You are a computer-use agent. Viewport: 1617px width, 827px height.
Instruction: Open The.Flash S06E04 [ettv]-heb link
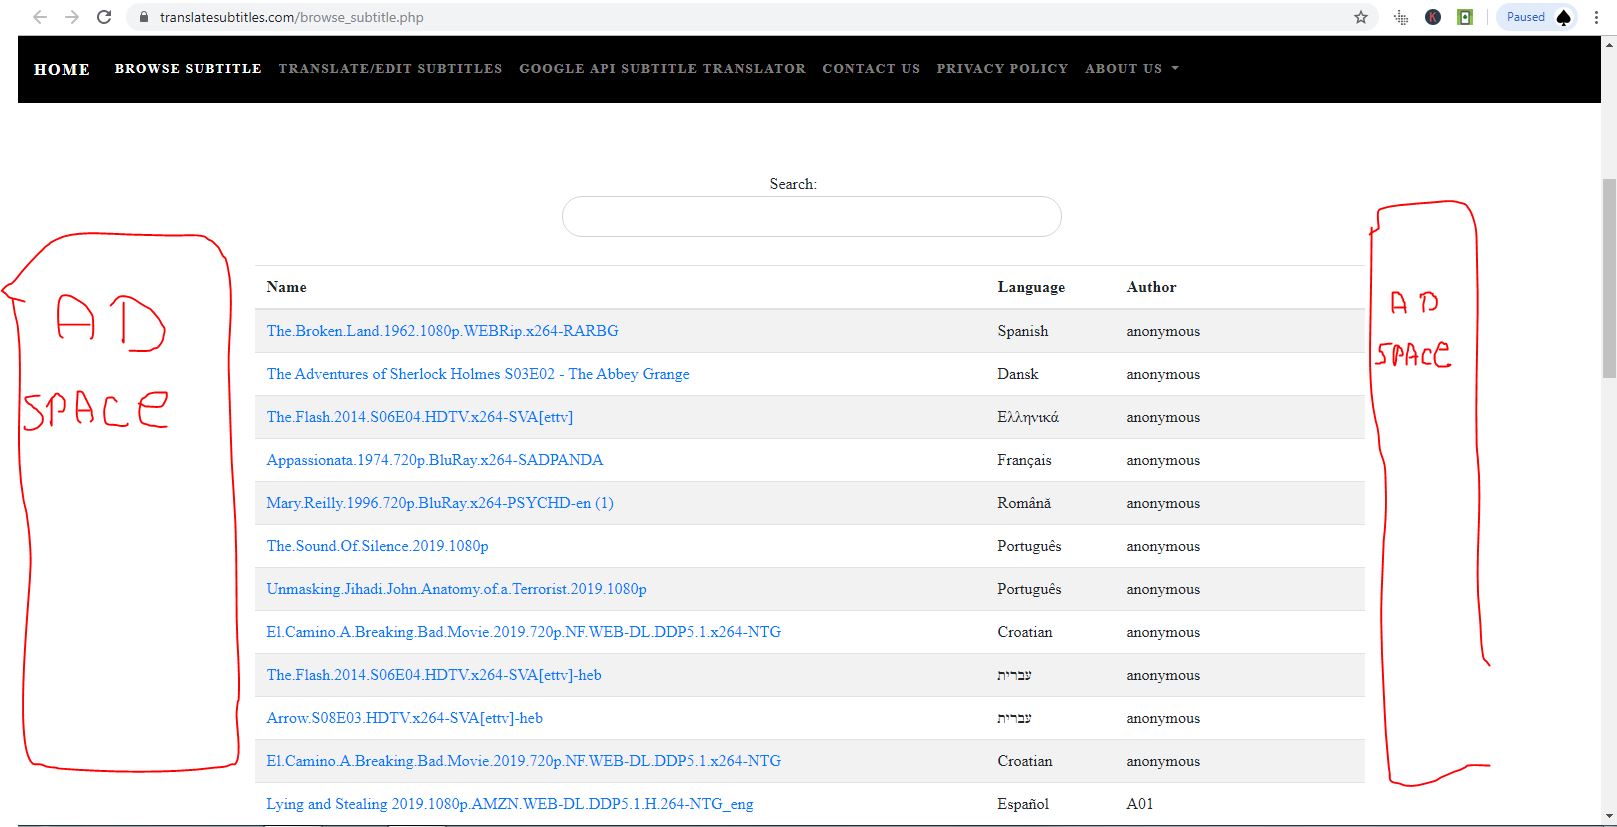coord(434,675)
